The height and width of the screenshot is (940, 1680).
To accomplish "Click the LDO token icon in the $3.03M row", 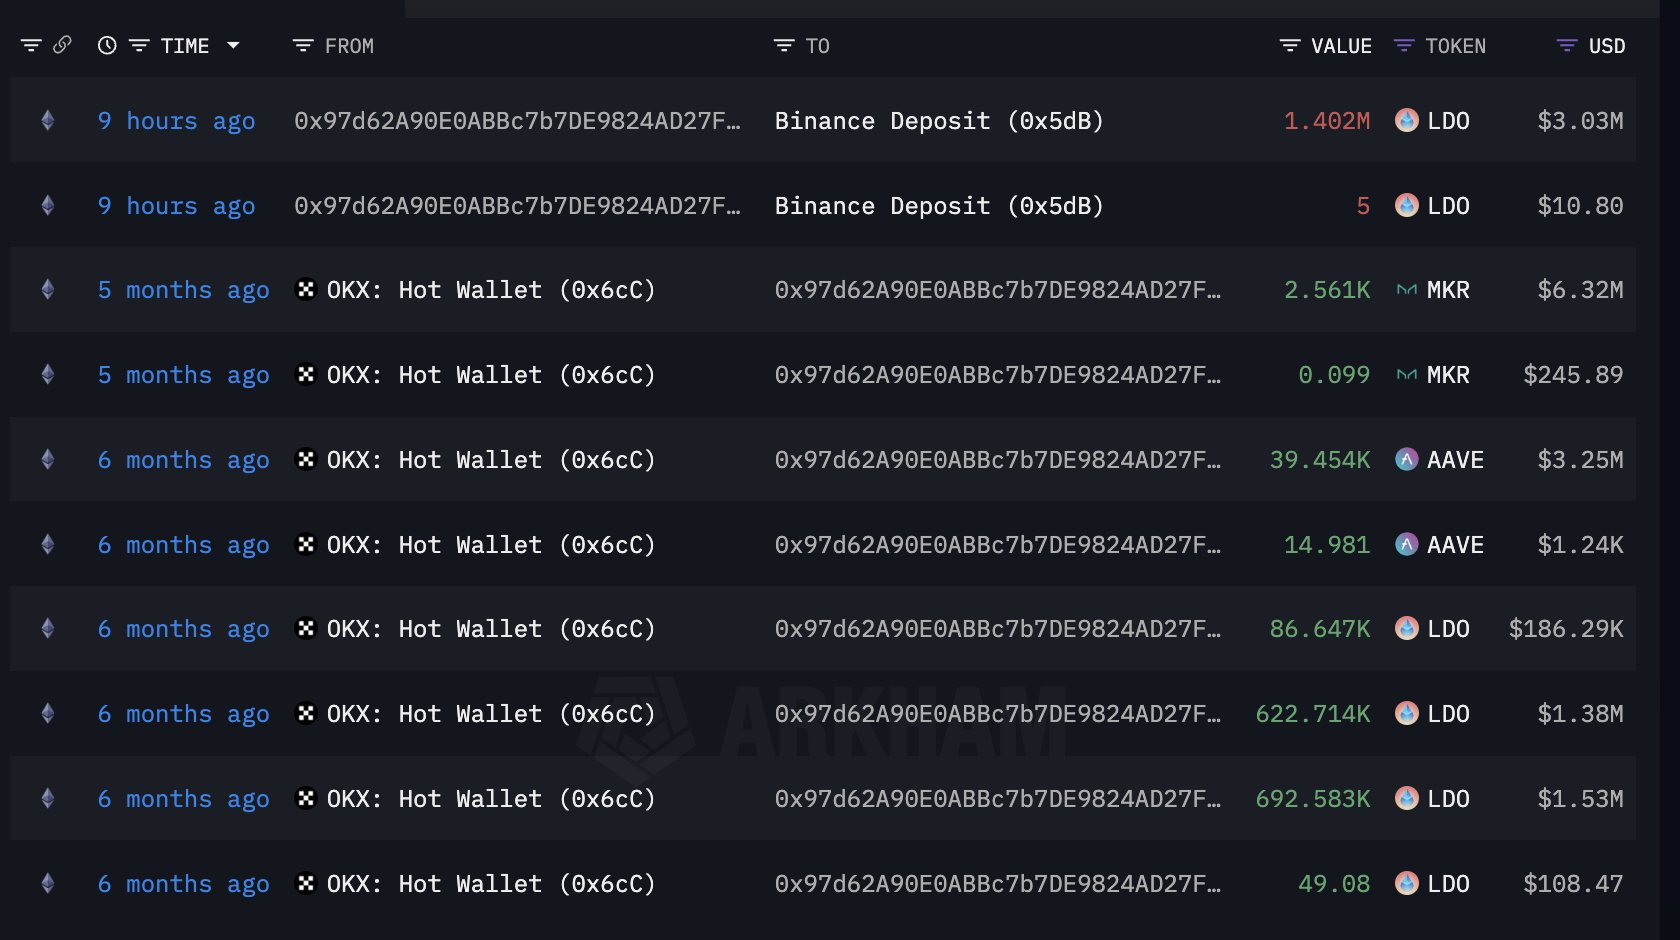I will [1407, 121].
